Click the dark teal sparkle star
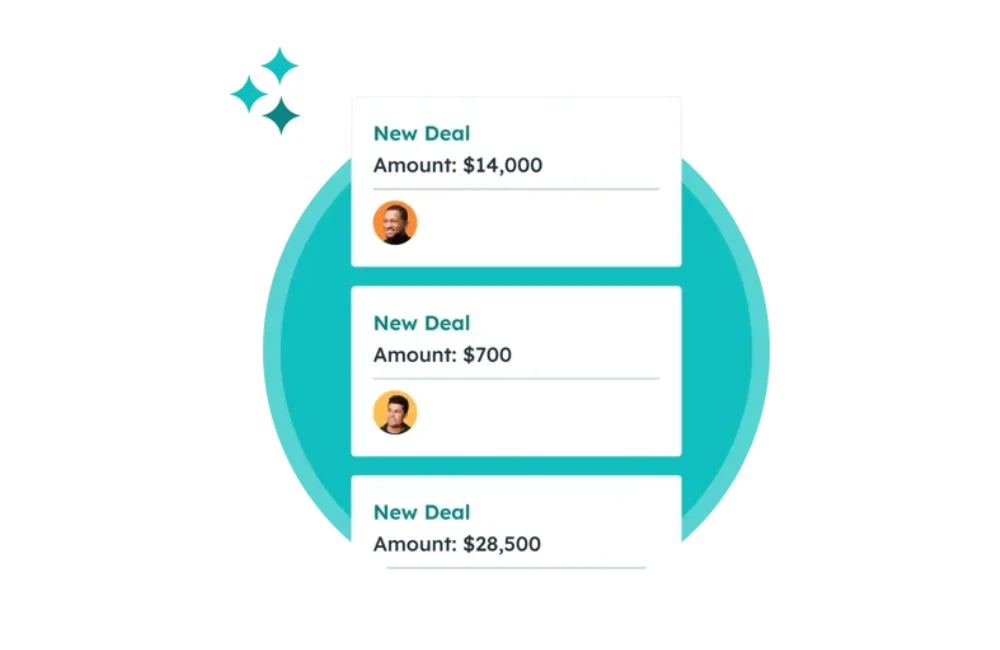The height and width of the screenshot is (650, 1000). (x=281, y=116)
